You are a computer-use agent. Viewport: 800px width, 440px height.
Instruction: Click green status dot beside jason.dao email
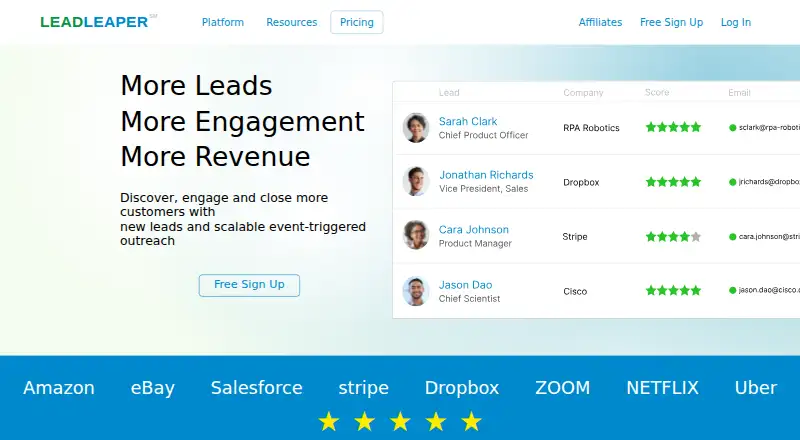733,290
